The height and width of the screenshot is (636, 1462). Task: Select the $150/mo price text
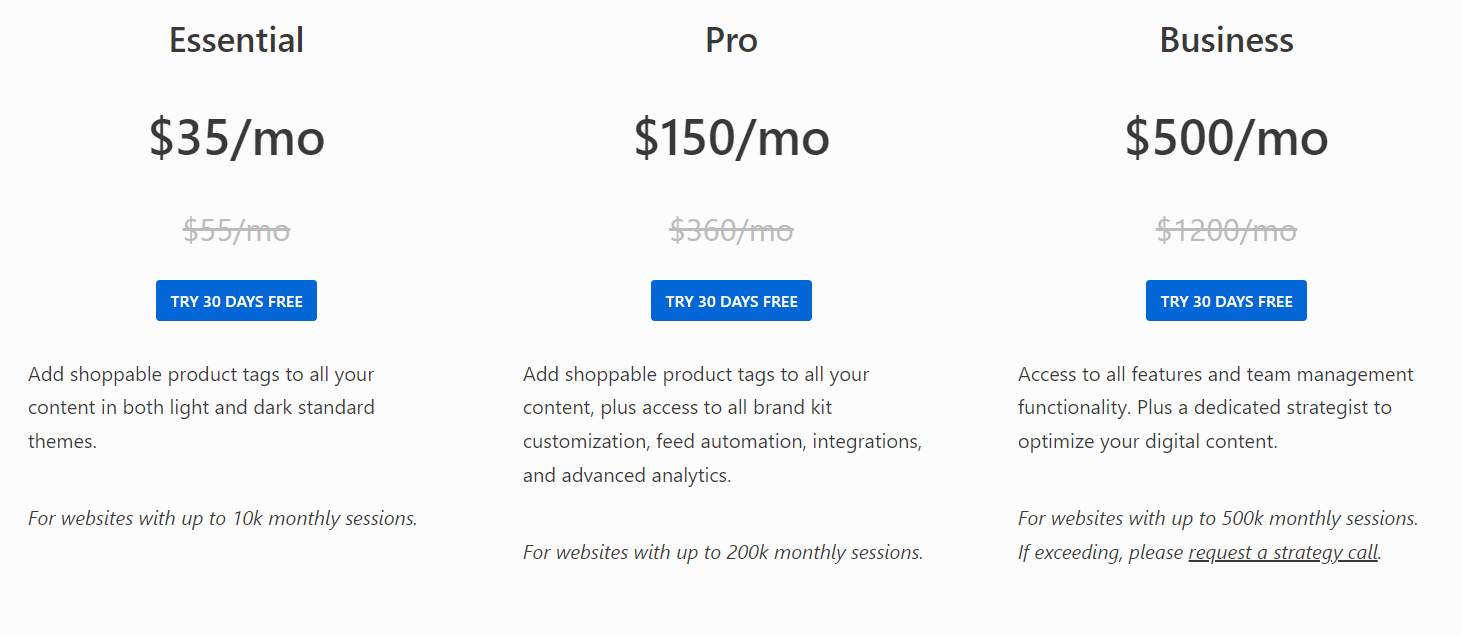[731, 137]
